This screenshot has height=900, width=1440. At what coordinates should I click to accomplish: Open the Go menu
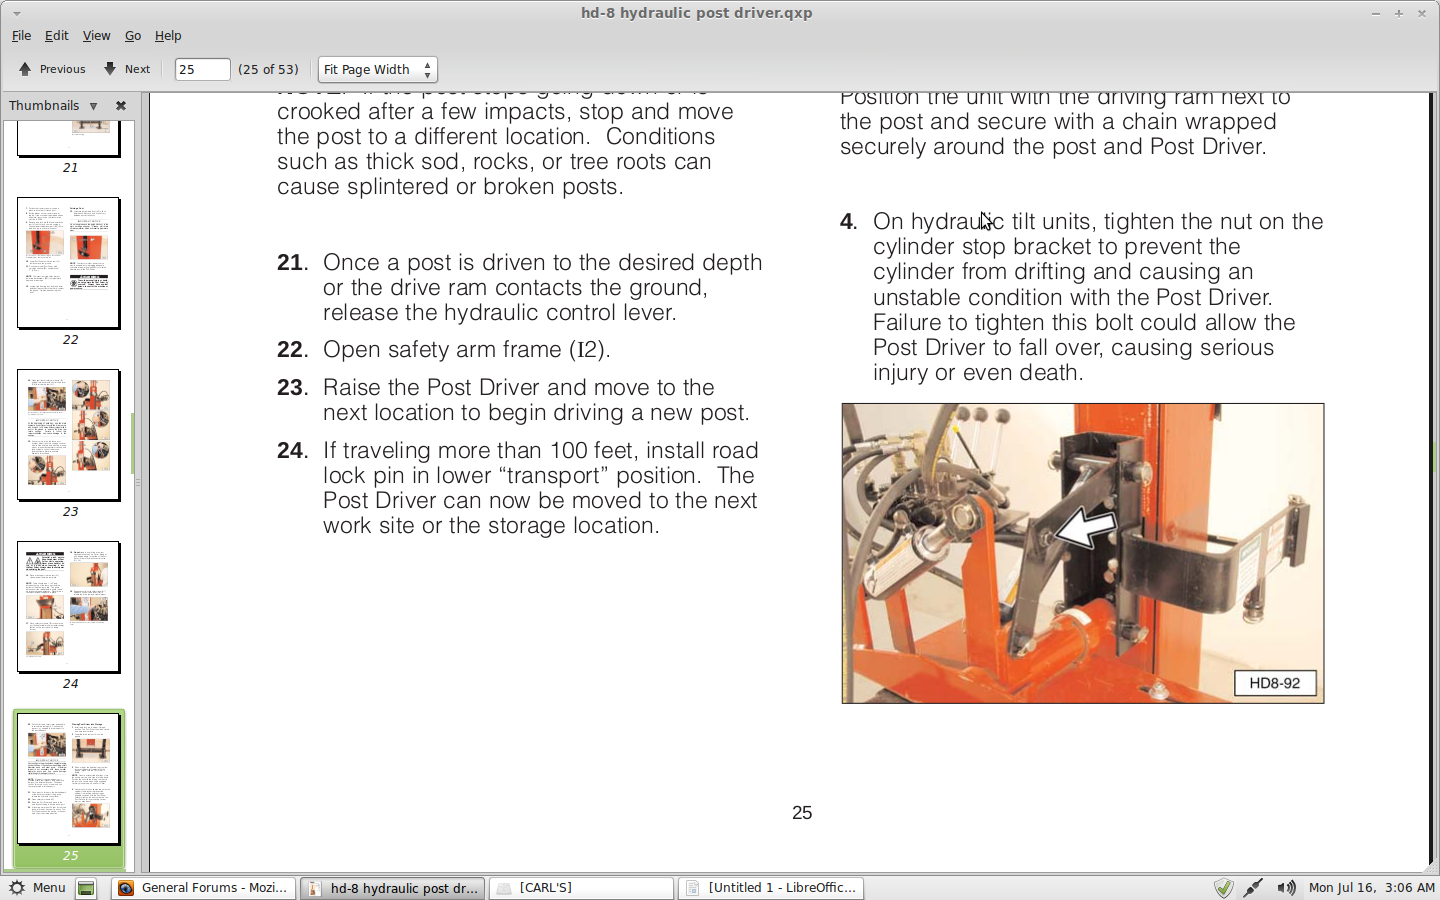point(133,35)
